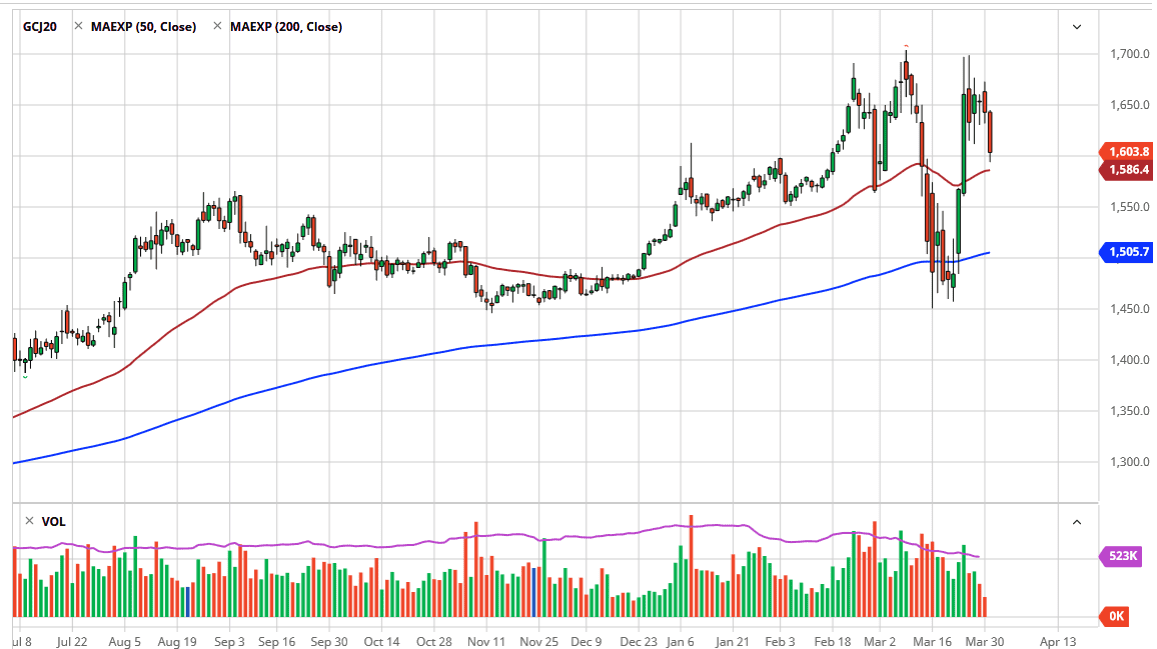Viewport: 1157px width, 649px height.
Task: Remove the MAEXP (200, Close) indicator
Action: [x=217, y=27]
